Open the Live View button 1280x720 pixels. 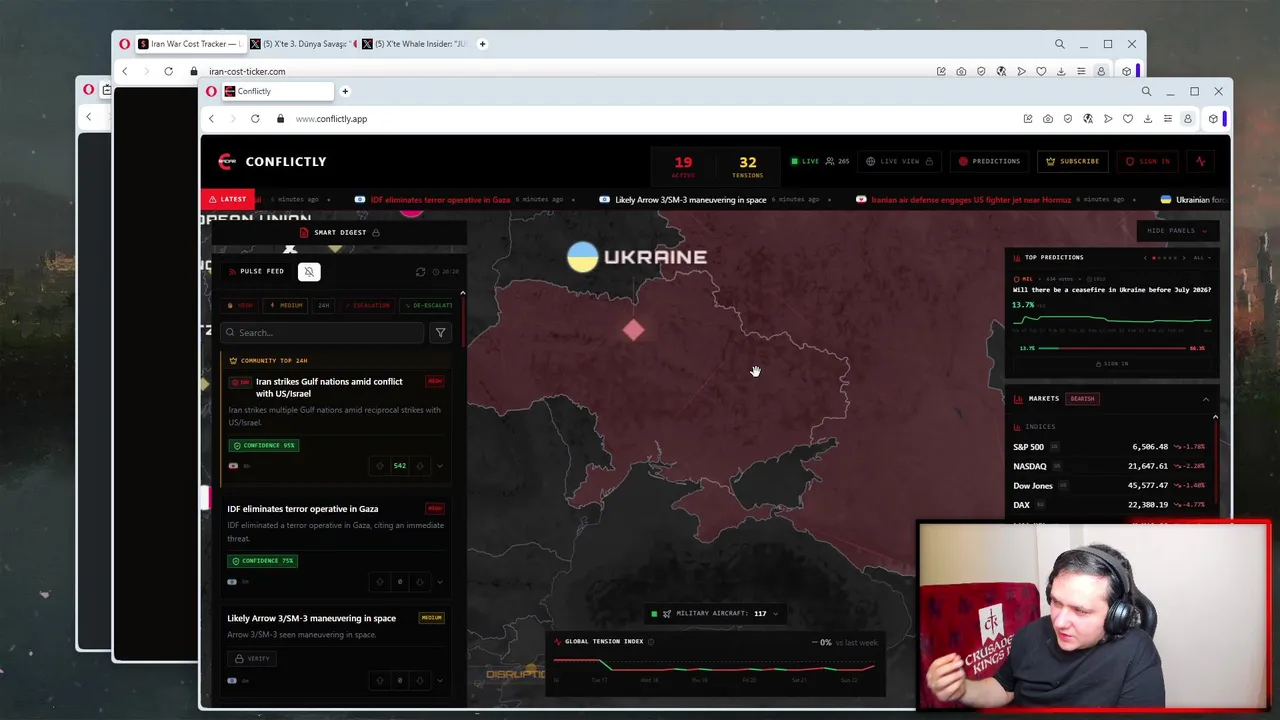(x=899, y=161)
